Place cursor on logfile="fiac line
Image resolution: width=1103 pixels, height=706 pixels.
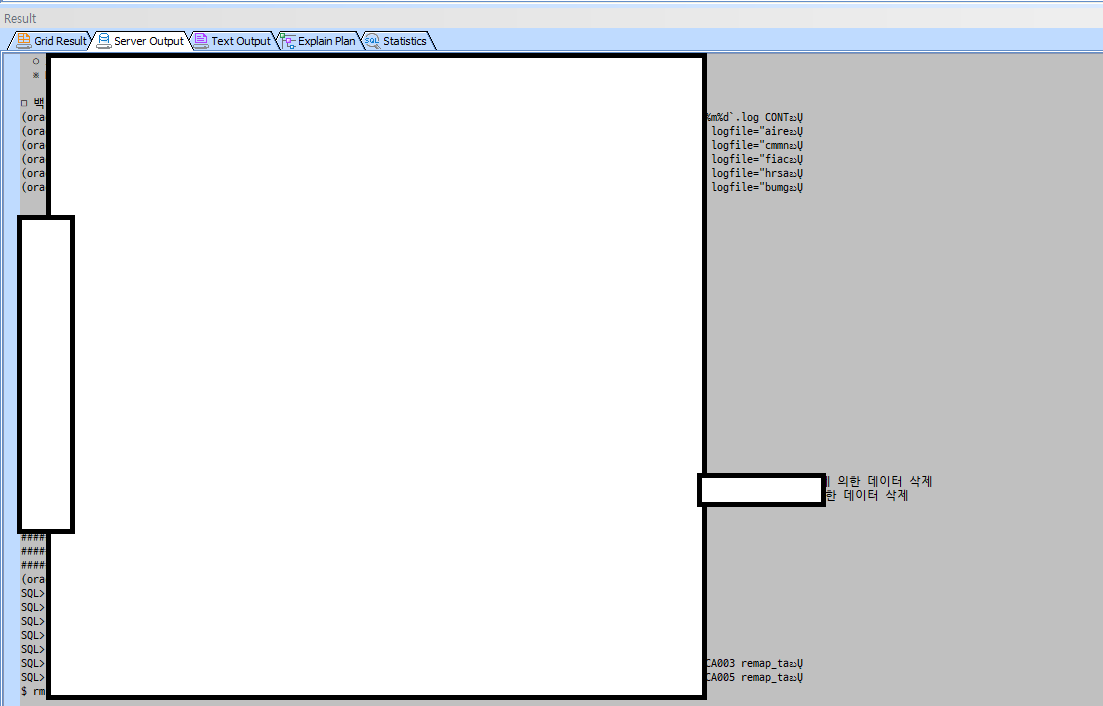coord(757,159)
